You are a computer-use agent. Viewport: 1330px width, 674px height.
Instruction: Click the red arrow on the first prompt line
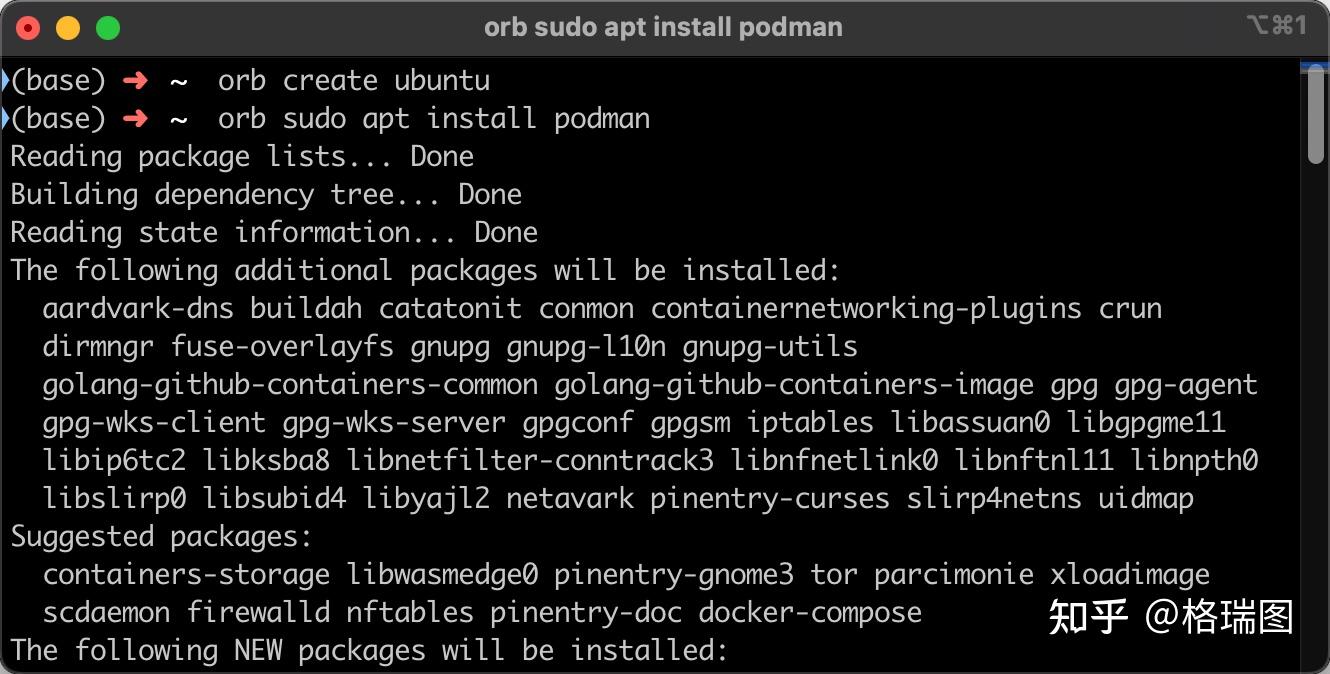(x=135, y=80)
